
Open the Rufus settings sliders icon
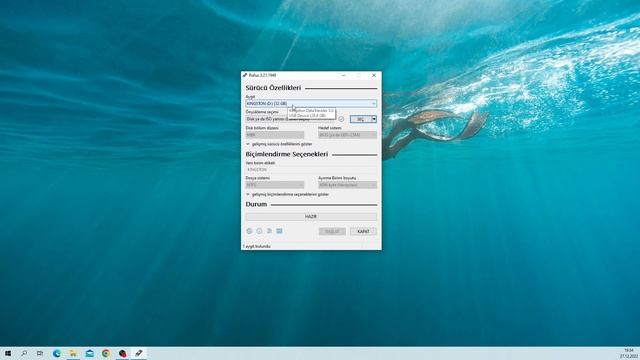pyautogui.click(x=269, y=231)
